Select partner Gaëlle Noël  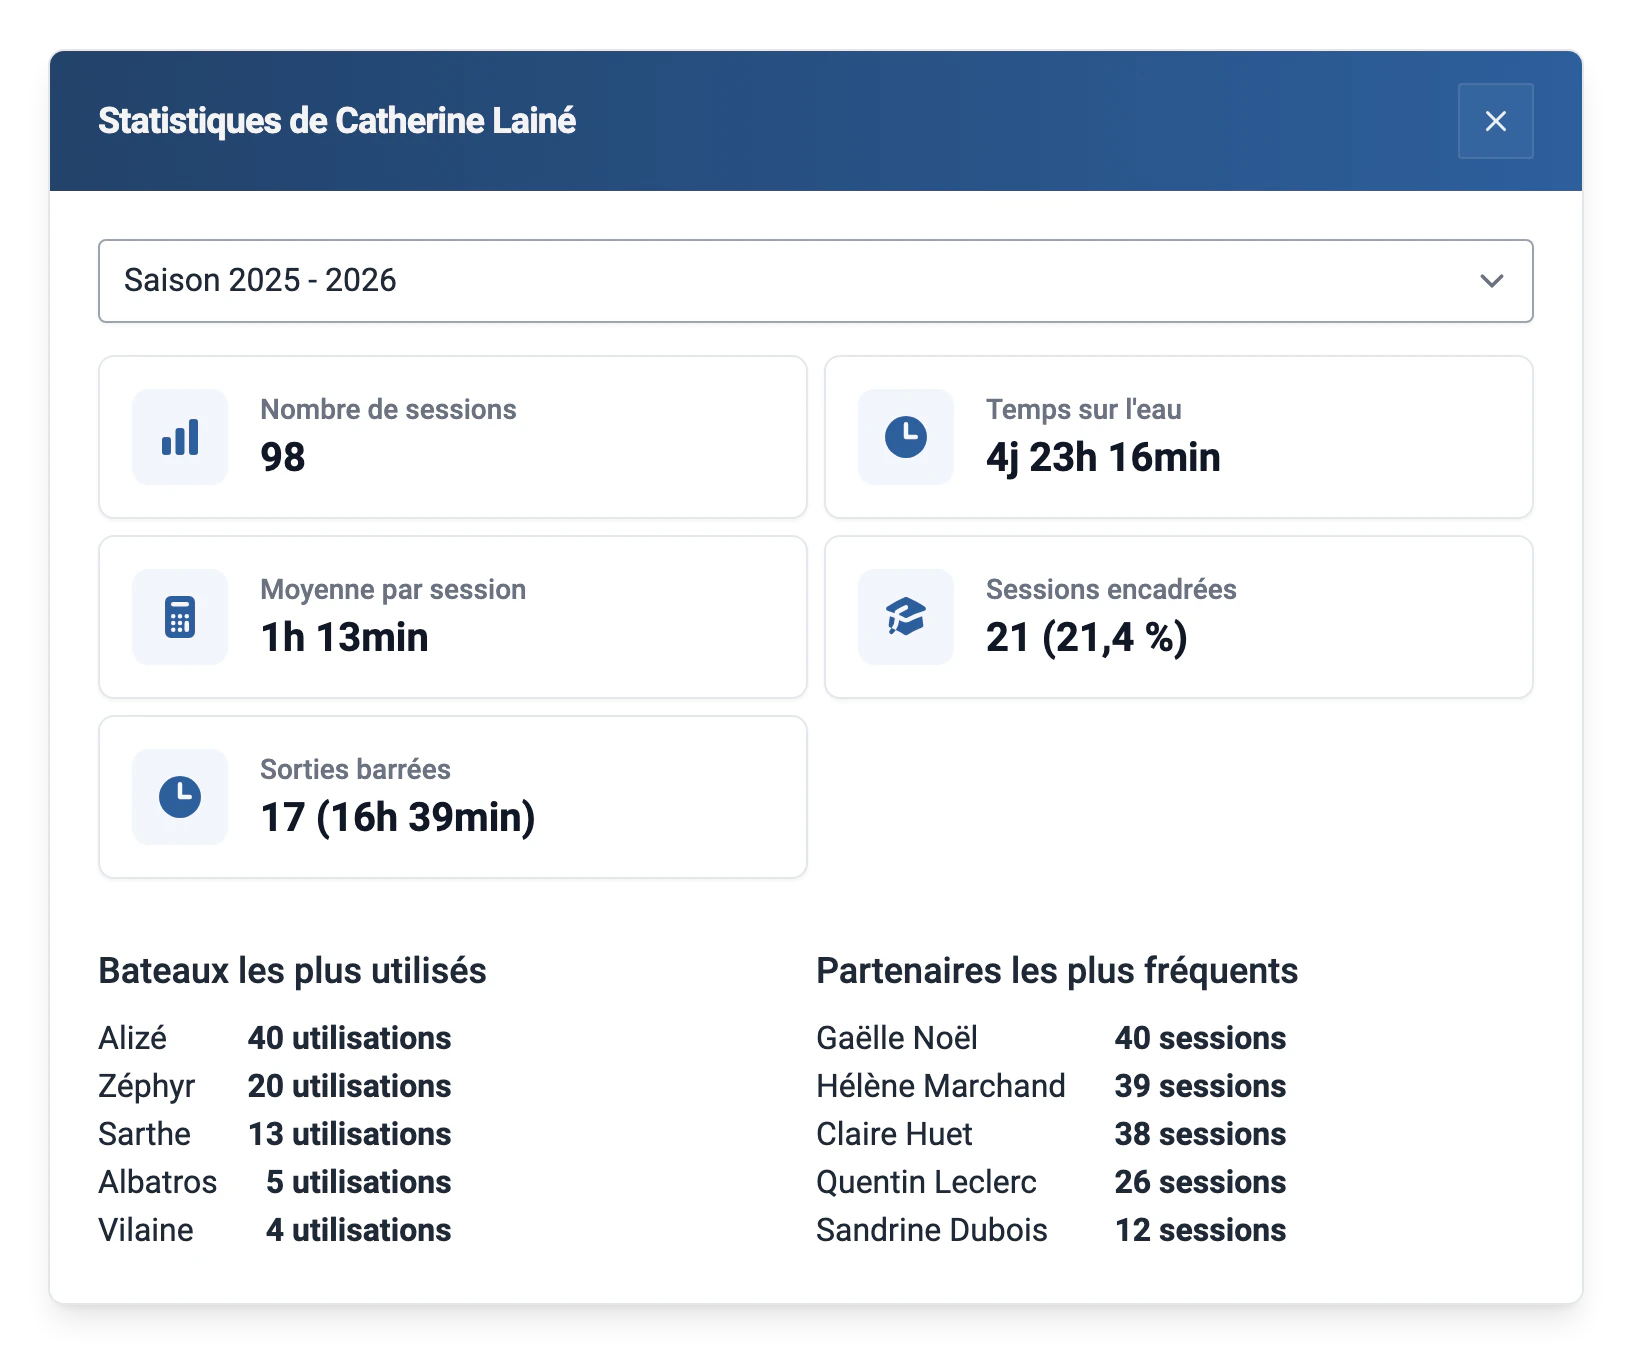[897, 1038]
